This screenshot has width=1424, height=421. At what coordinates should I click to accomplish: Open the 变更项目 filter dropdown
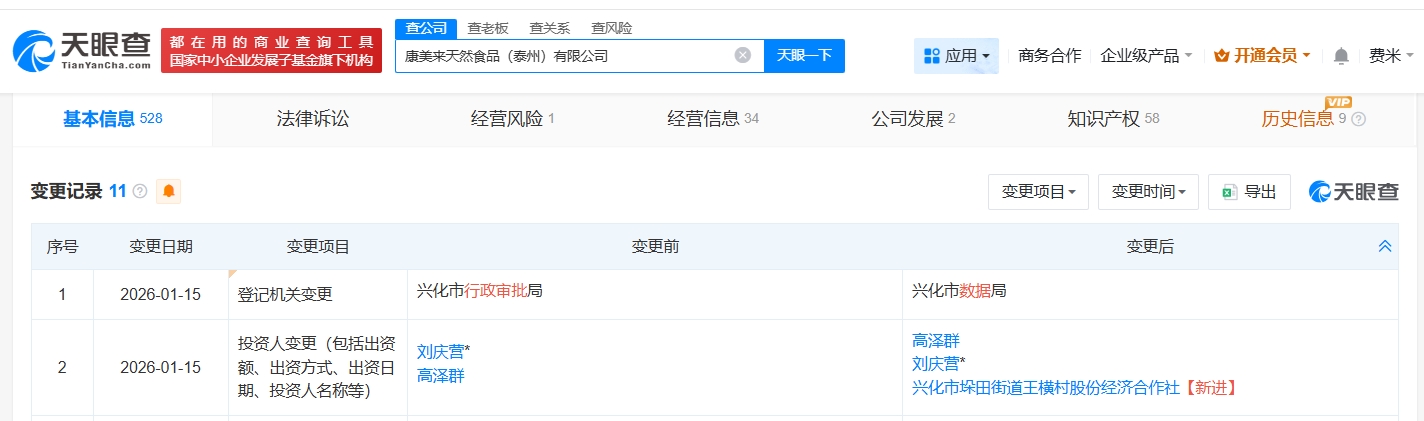pos(1038,192)
